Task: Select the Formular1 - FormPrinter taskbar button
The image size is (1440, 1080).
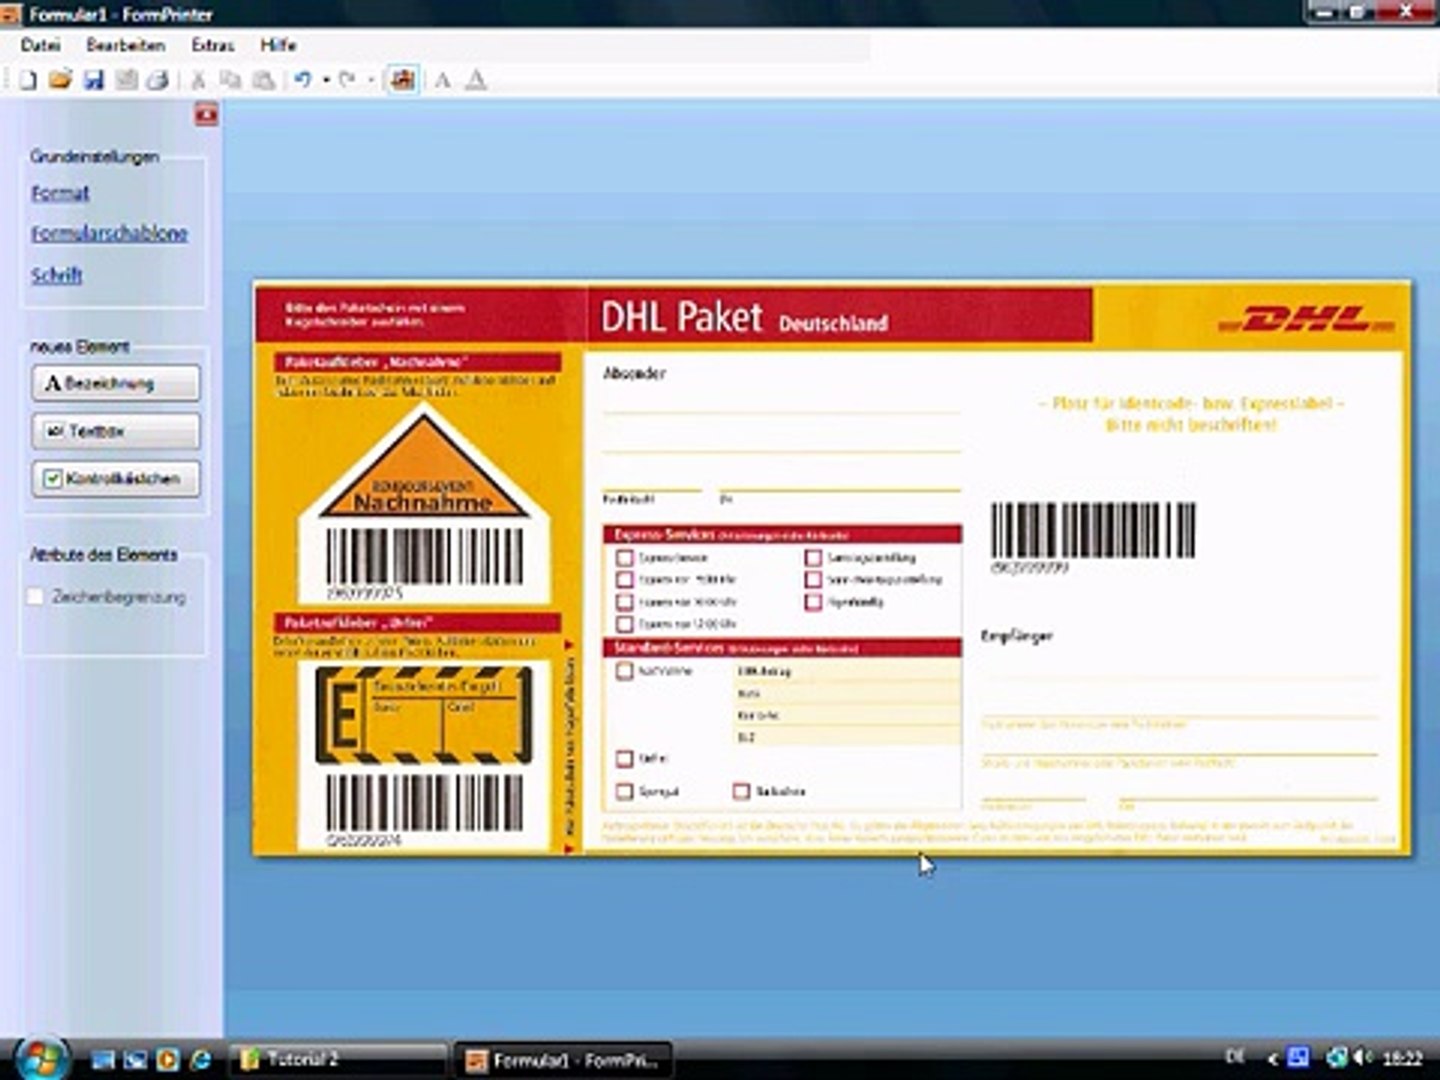Action: click(563, 1059)
